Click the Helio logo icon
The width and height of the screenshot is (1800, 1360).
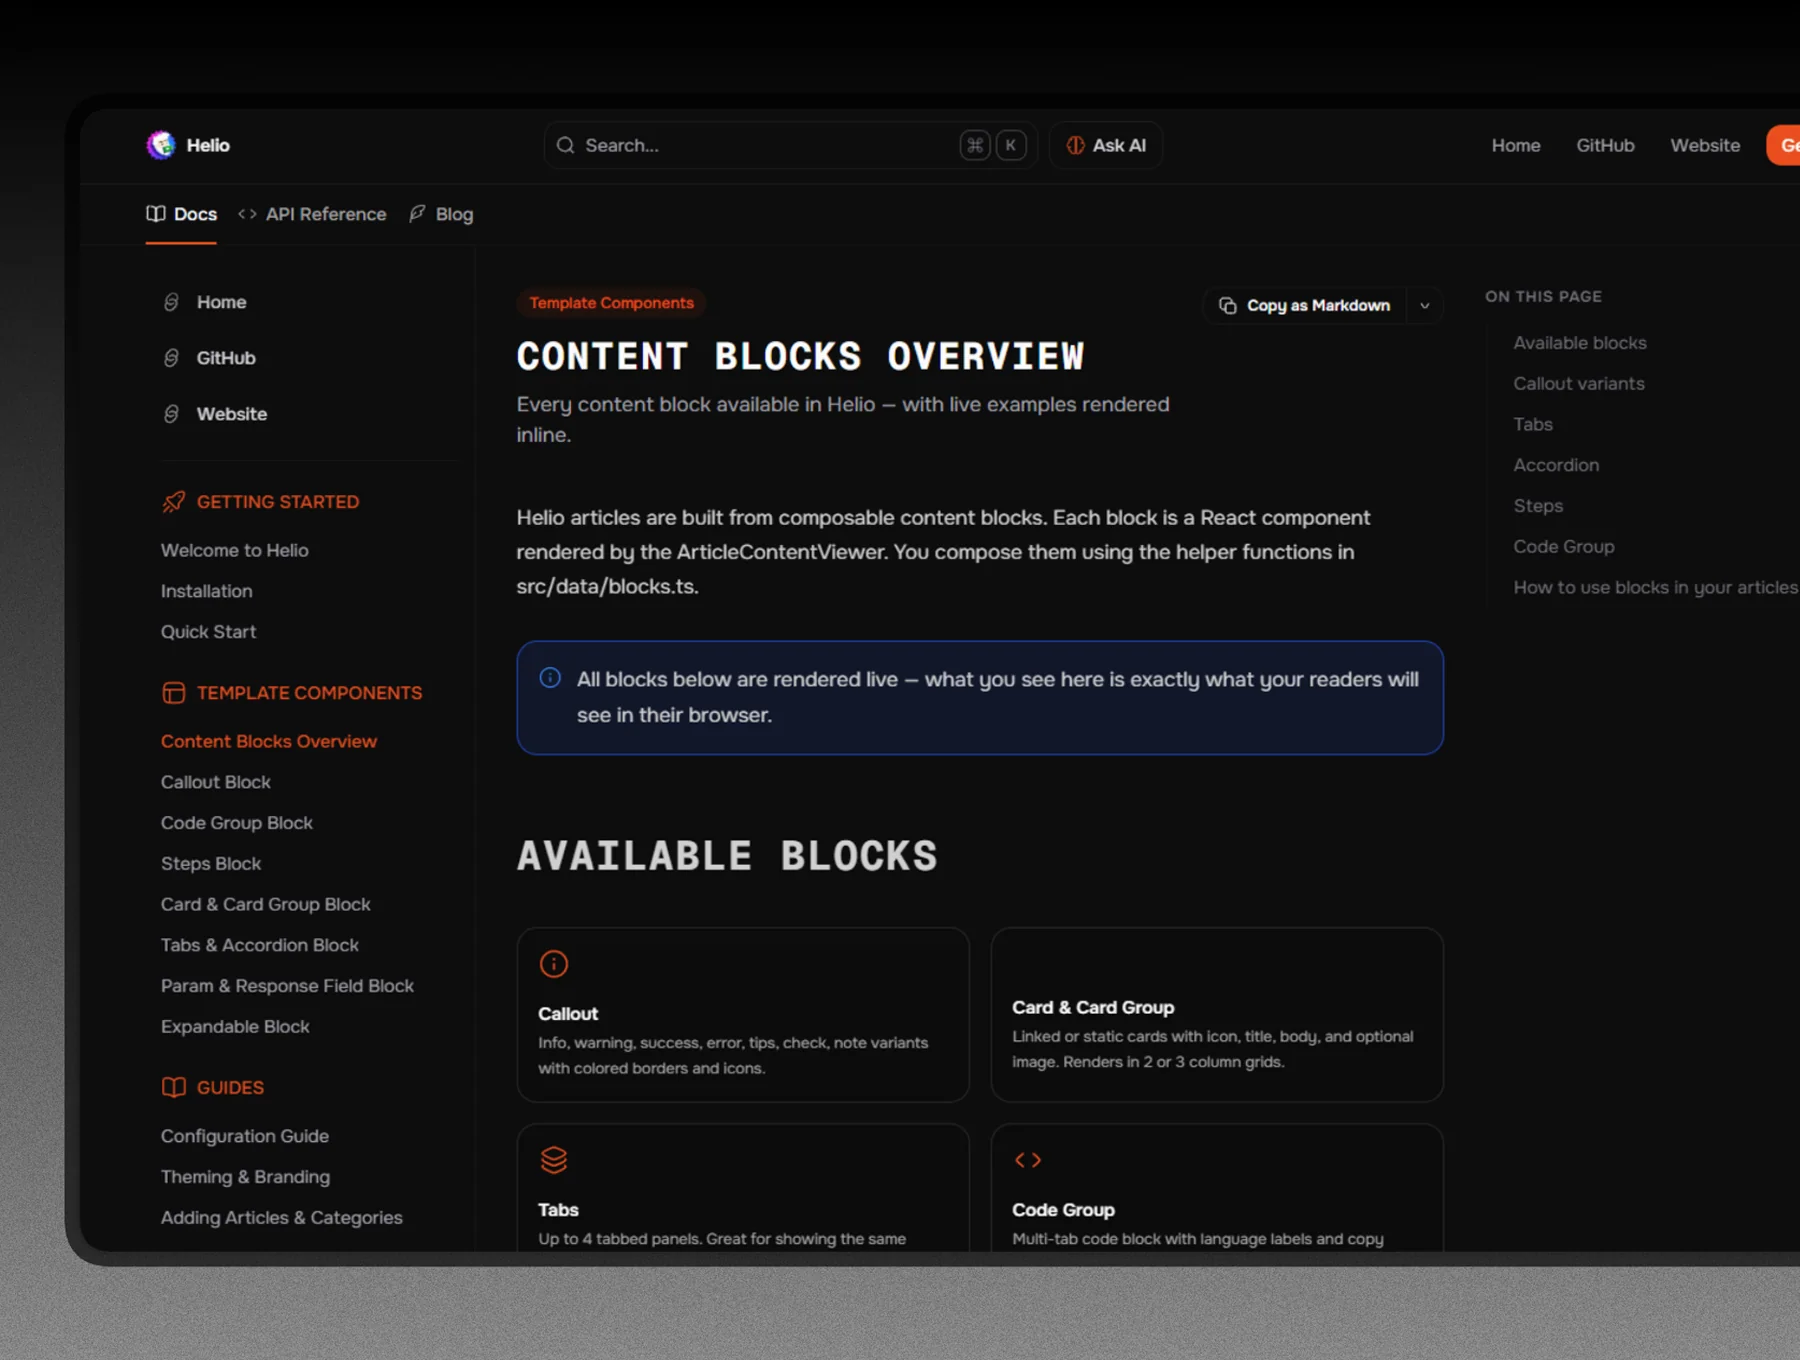[160, 145]
